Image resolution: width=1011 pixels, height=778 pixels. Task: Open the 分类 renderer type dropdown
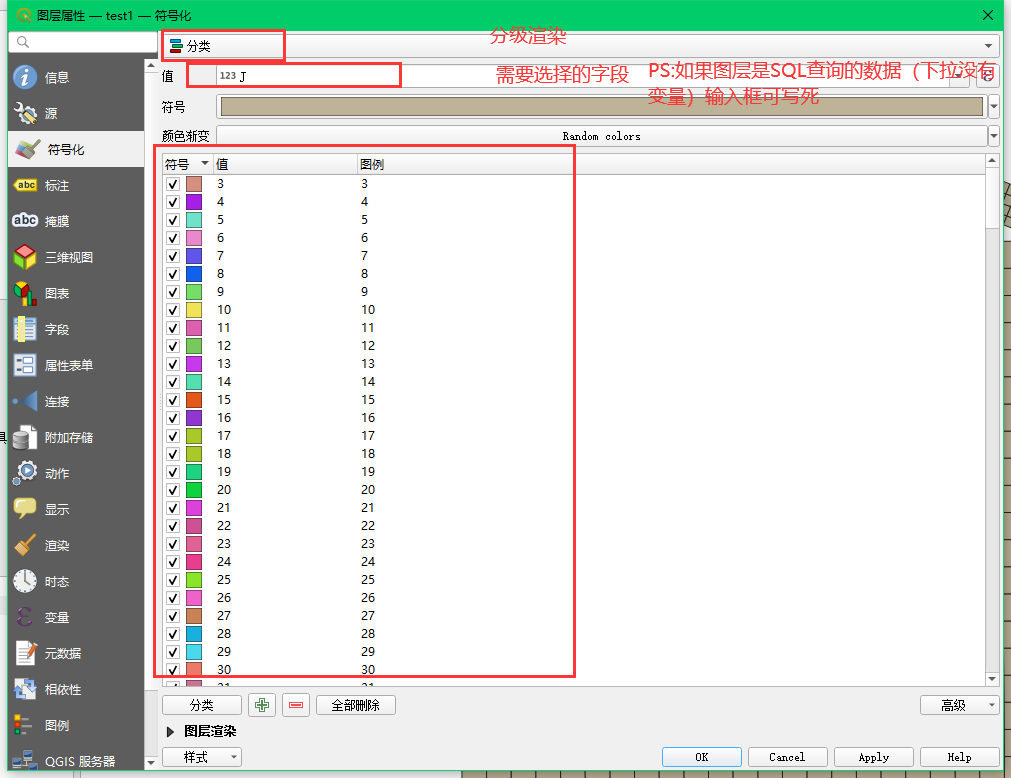580,46
